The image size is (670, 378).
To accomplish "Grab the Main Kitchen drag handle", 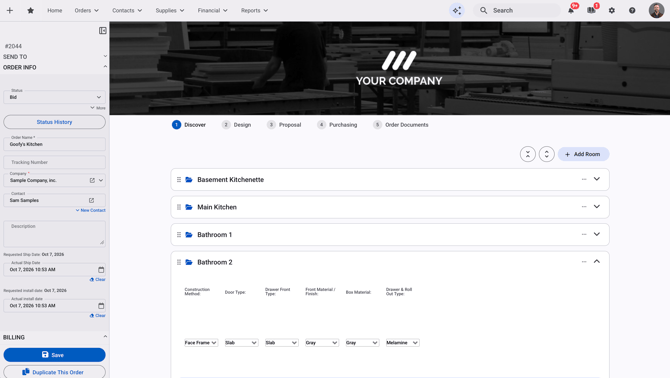I will 179,207.
